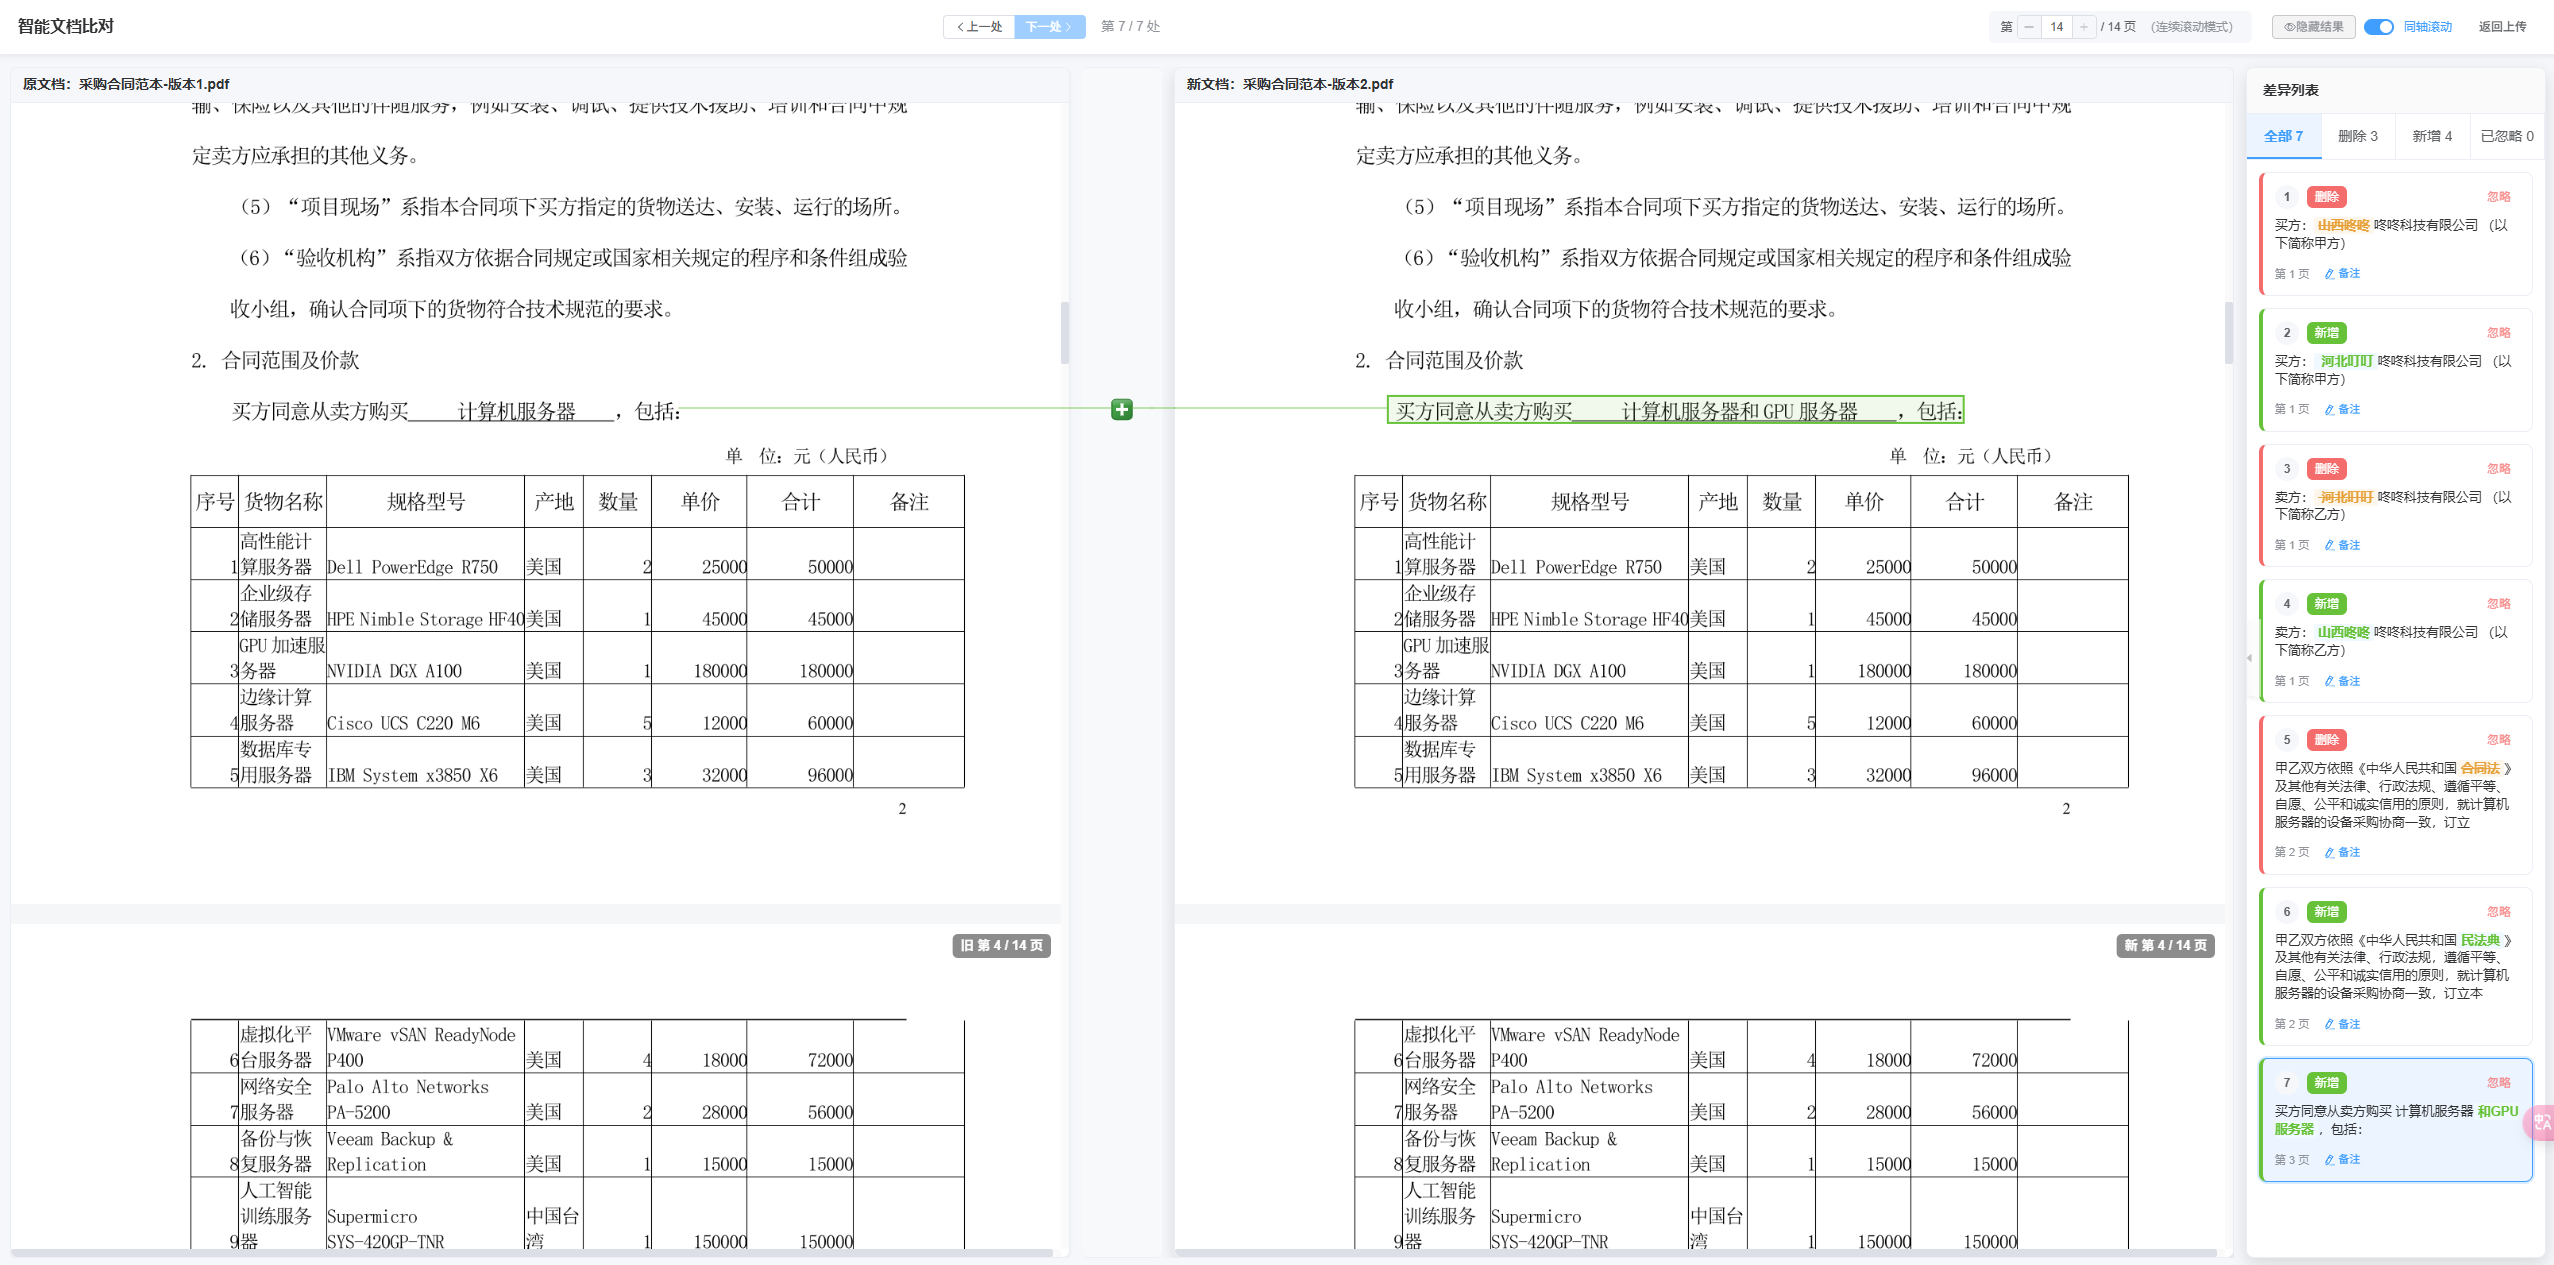Image resolution: width=2554 pixels, height=1265 pixels.
Task: Click the green plus marker between documents
Action: (x=1121, y=409)
